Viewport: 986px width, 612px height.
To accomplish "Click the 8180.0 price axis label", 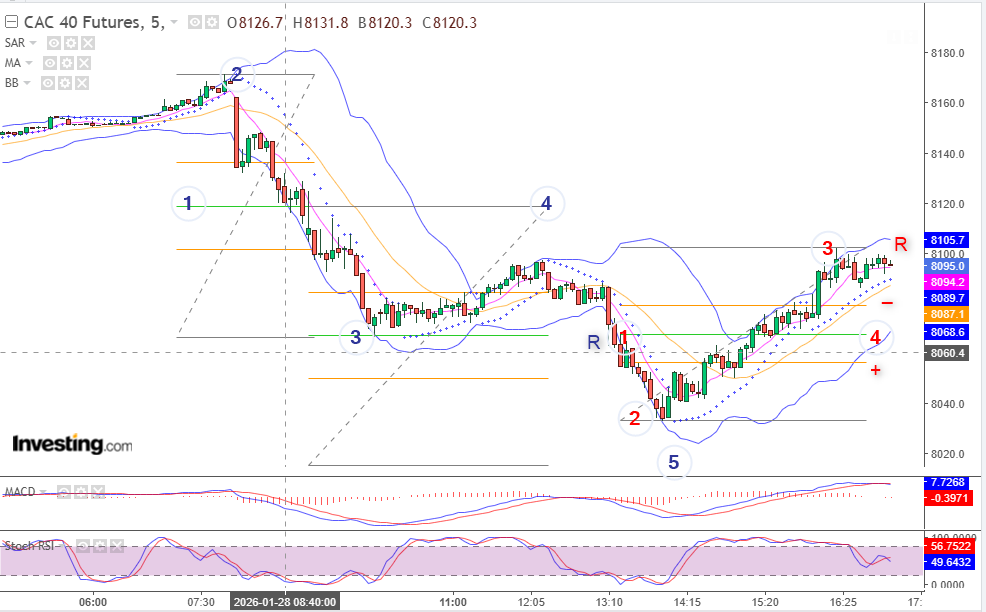I will (948, 53).
